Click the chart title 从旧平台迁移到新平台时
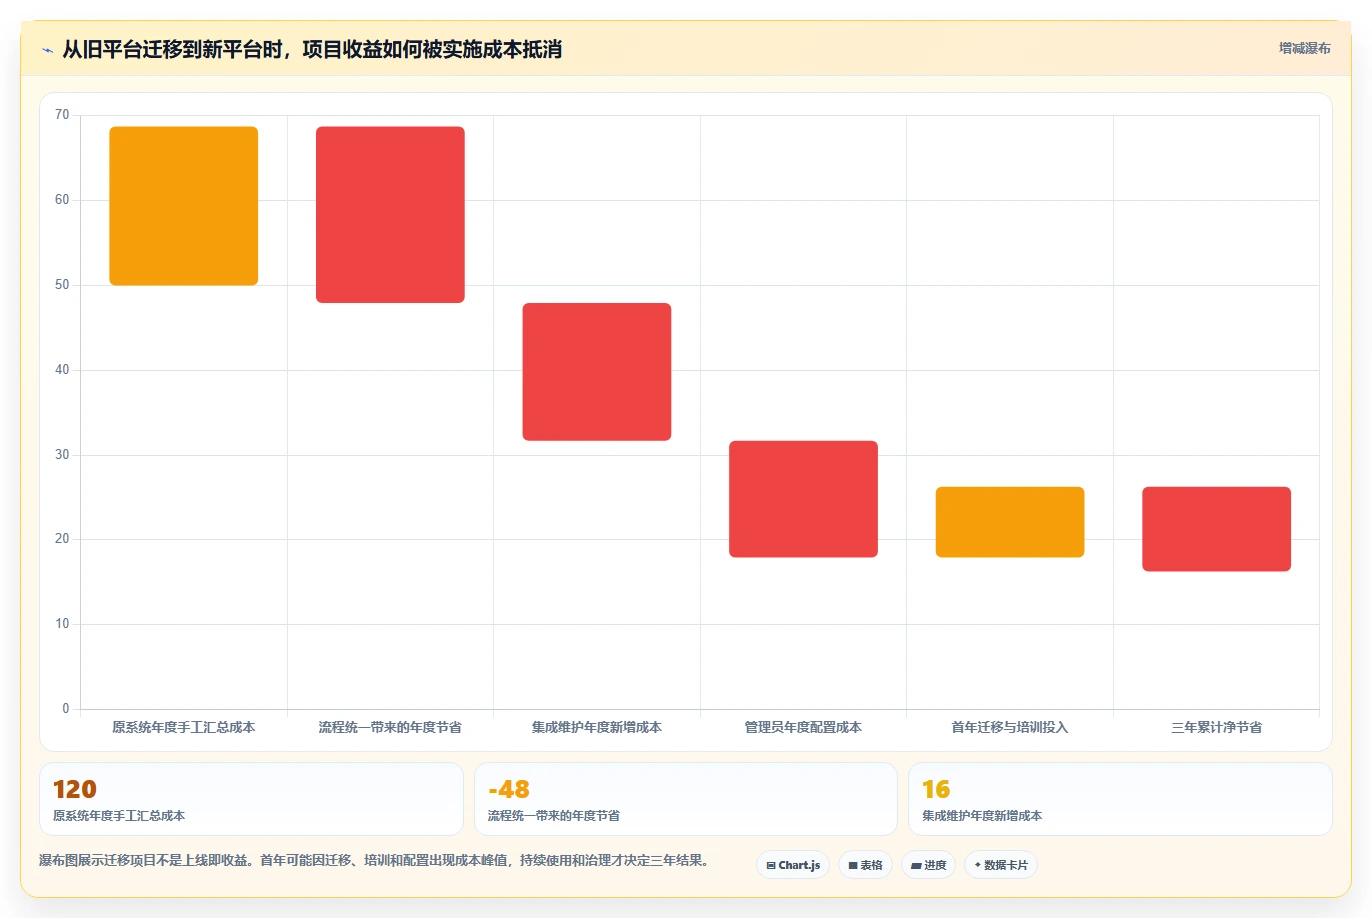Viewport: 1372px width, 918px height. tap(311, 50)
